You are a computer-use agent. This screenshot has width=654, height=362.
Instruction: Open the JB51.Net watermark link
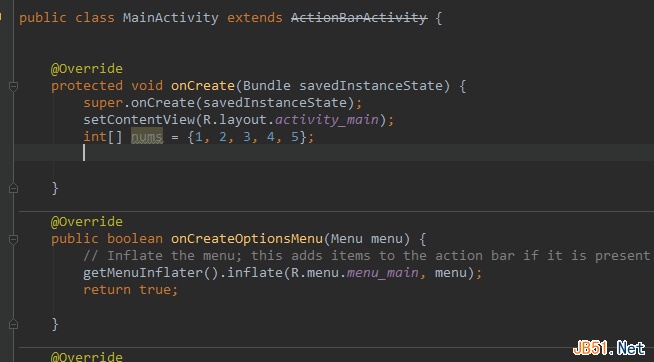(x=609, y=348)
